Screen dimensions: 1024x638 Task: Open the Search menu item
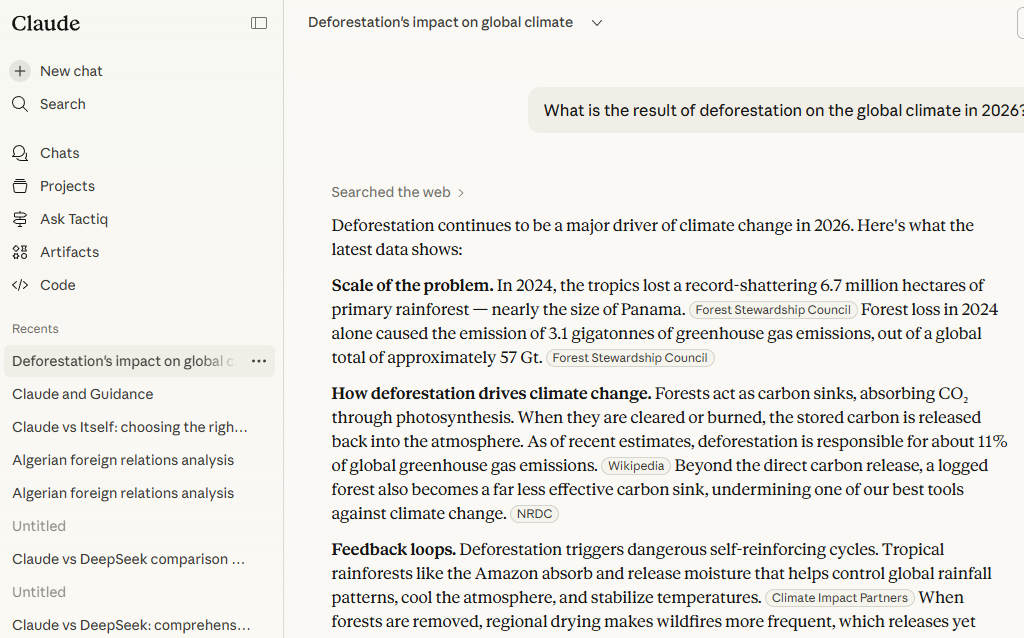[63, 104]
